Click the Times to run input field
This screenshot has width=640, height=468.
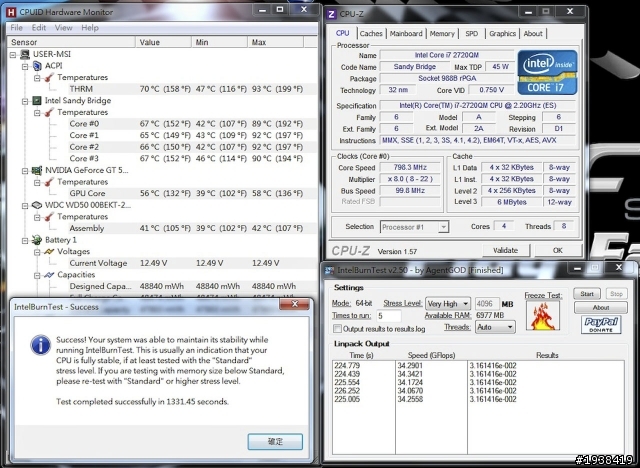coord(388,316)
